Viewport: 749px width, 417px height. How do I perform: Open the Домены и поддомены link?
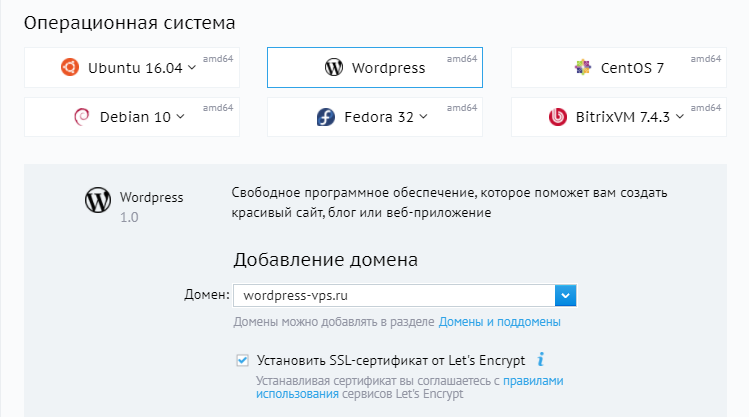point(499,322)
